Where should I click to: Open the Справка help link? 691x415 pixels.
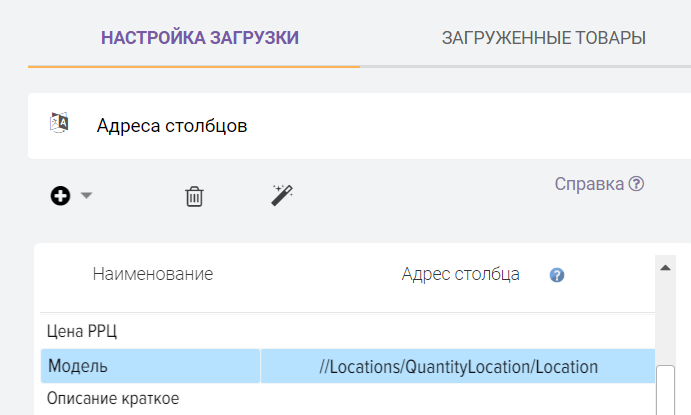[589, 185]
